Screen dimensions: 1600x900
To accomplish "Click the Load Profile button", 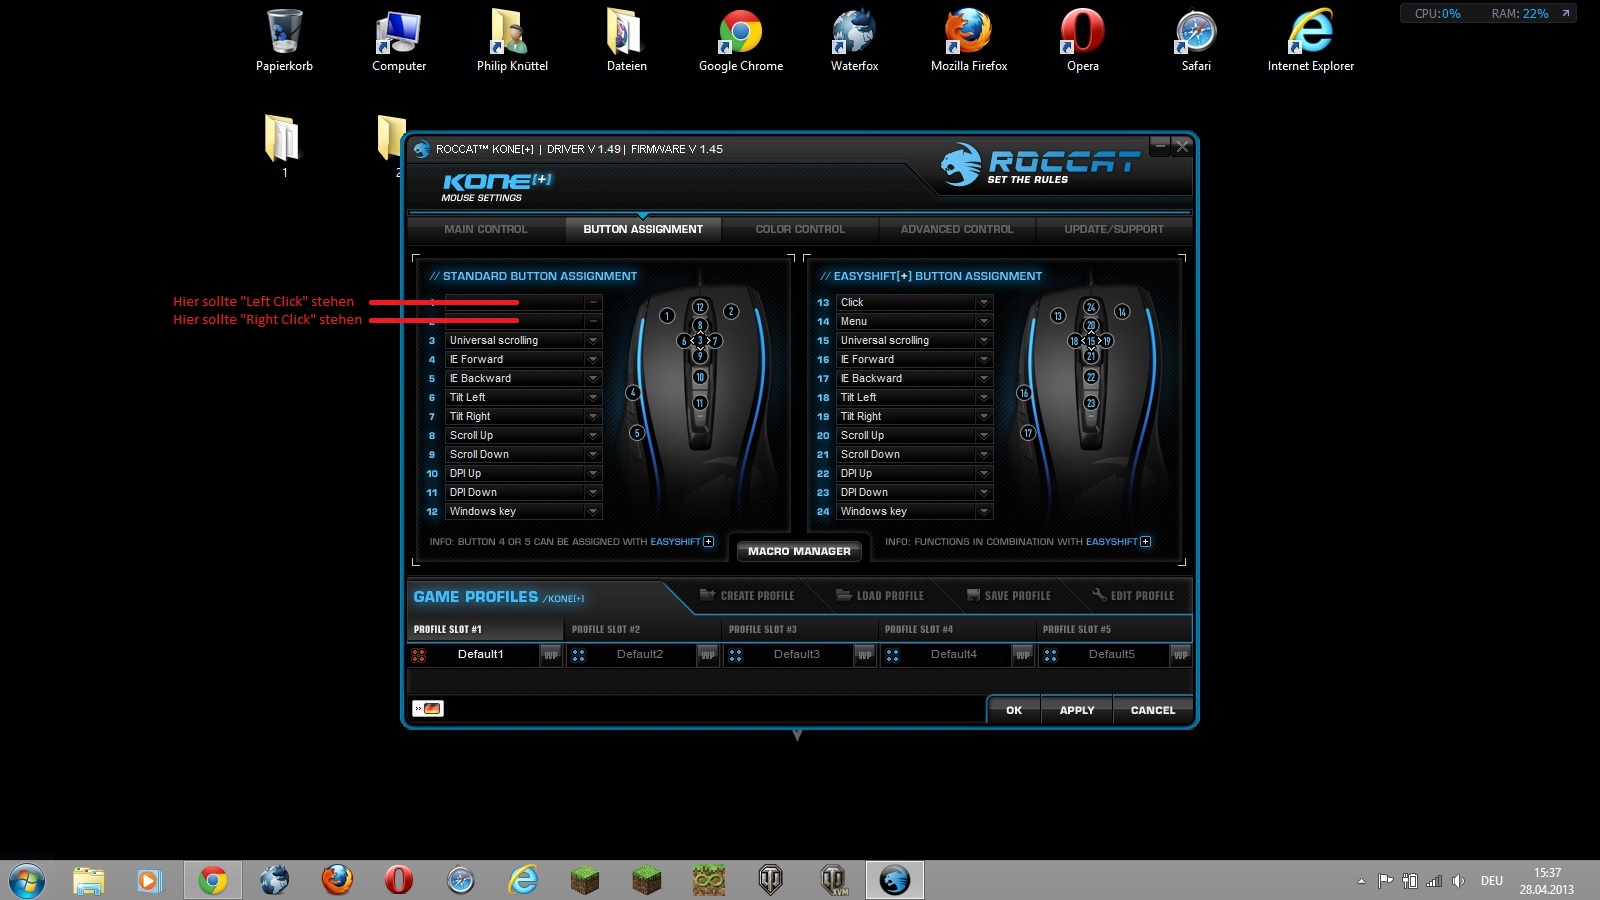I will pos(880,595).
